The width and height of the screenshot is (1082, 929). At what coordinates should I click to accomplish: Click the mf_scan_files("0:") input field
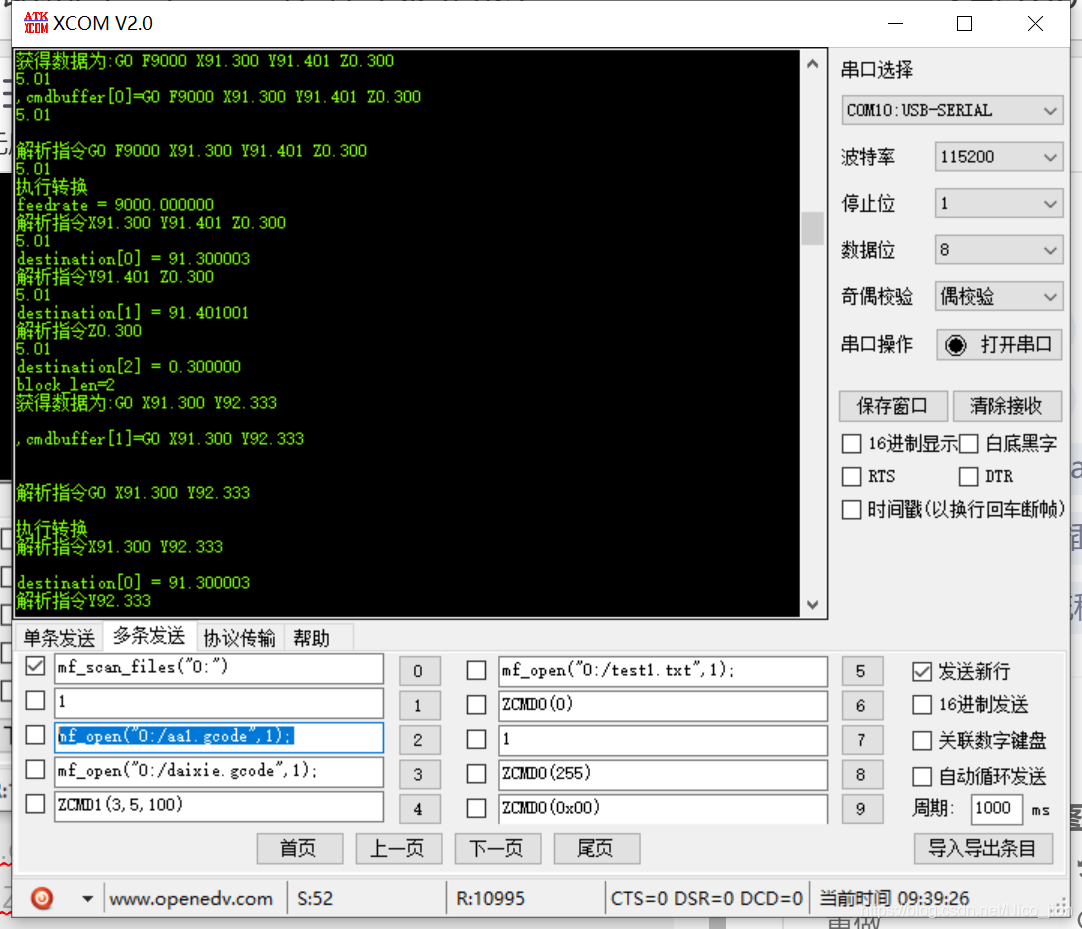coord(219,668)
